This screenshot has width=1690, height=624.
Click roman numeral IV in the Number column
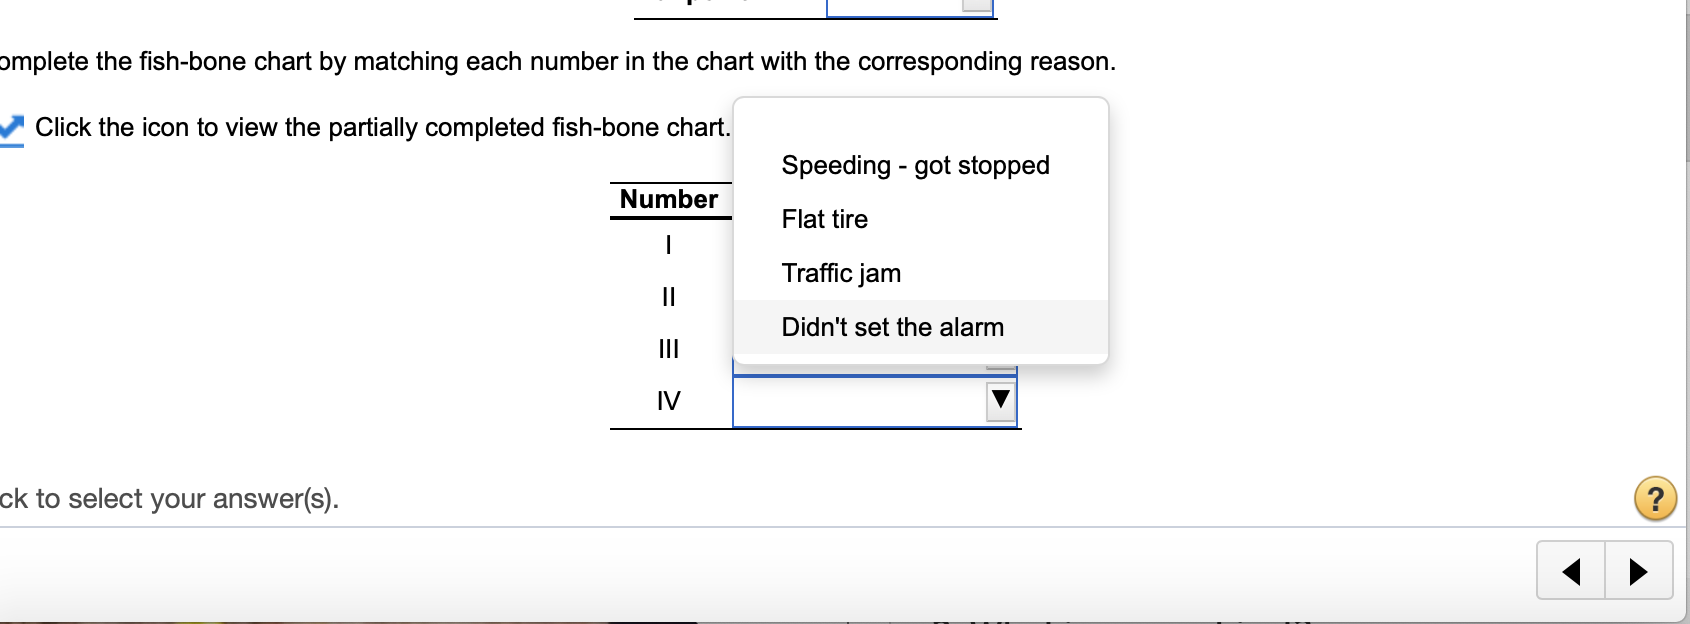coord(668,401)
